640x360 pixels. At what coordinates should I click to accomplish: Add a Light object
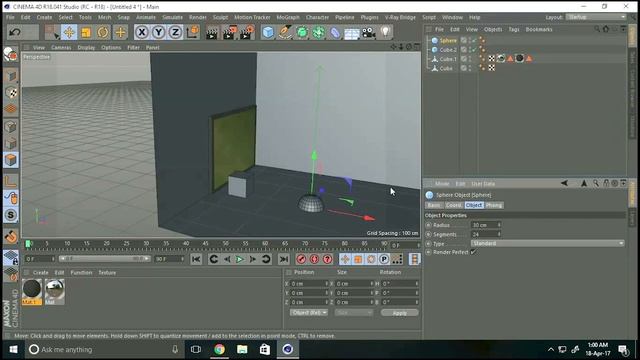[x=385, y=32]
